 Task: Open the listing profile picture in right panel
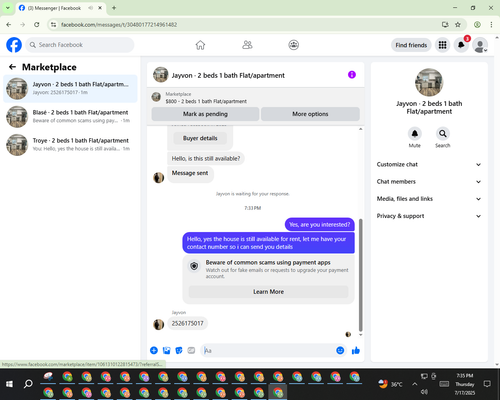[429, 82]
